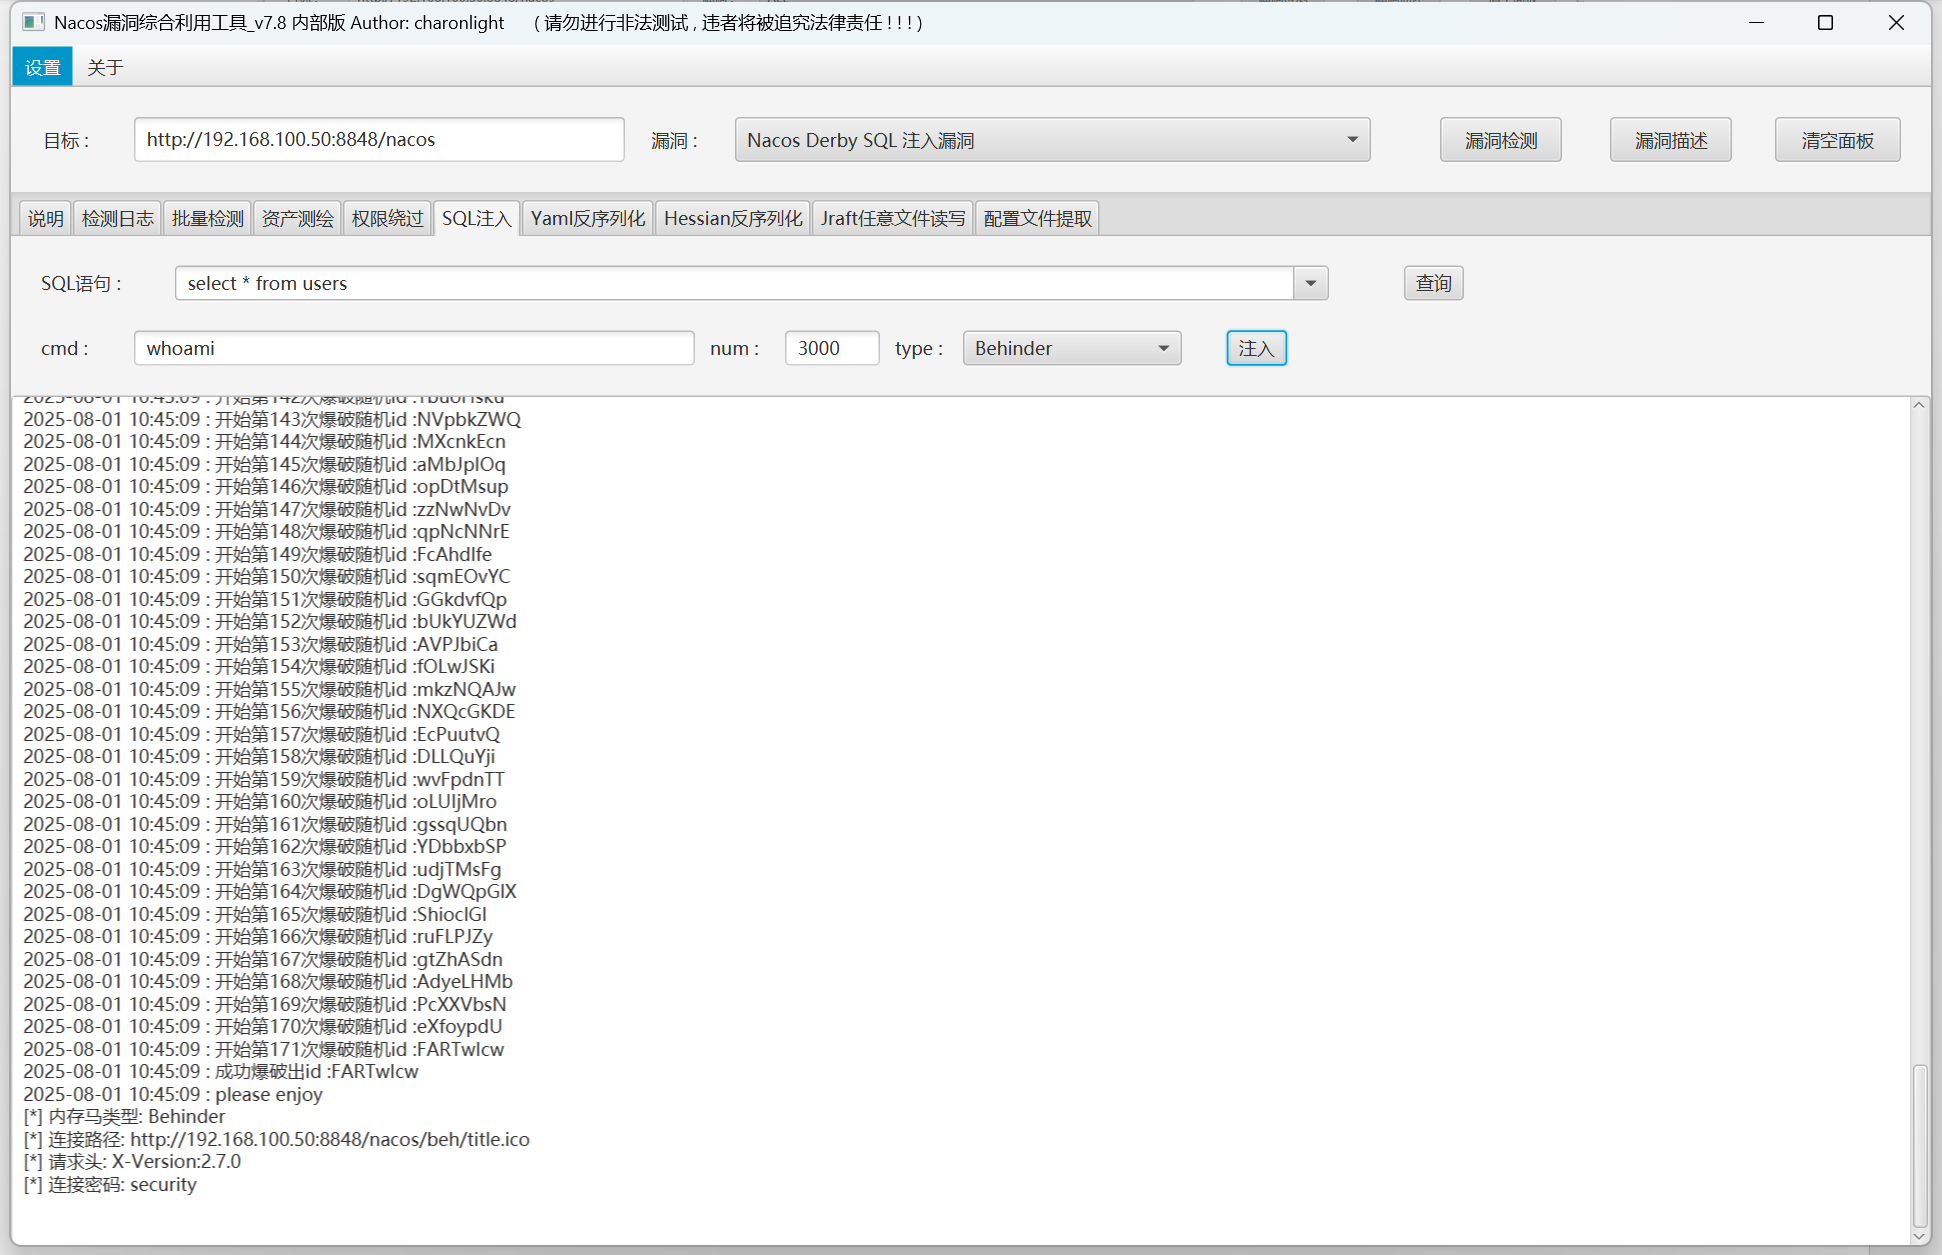Switch to the Jraft任意文件读写 tab

pos(893,218)
